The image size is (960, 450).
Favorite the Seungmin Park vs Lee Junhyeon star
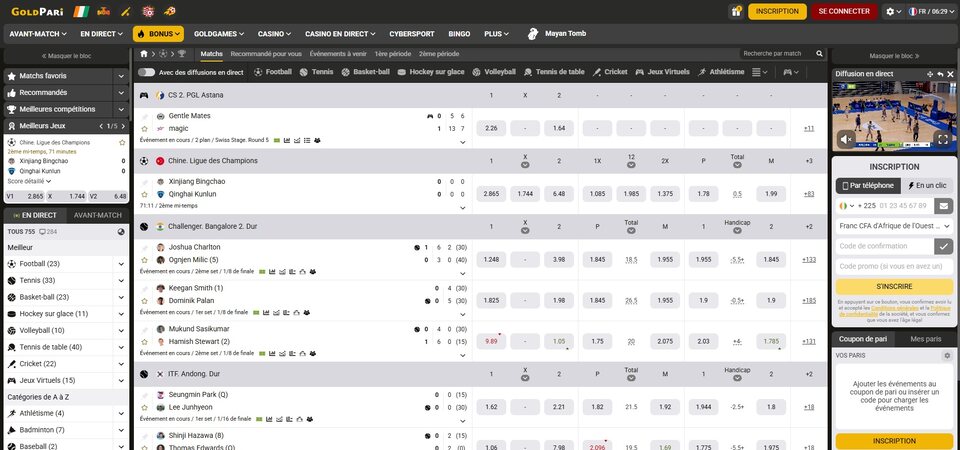[x=144, y=407]
